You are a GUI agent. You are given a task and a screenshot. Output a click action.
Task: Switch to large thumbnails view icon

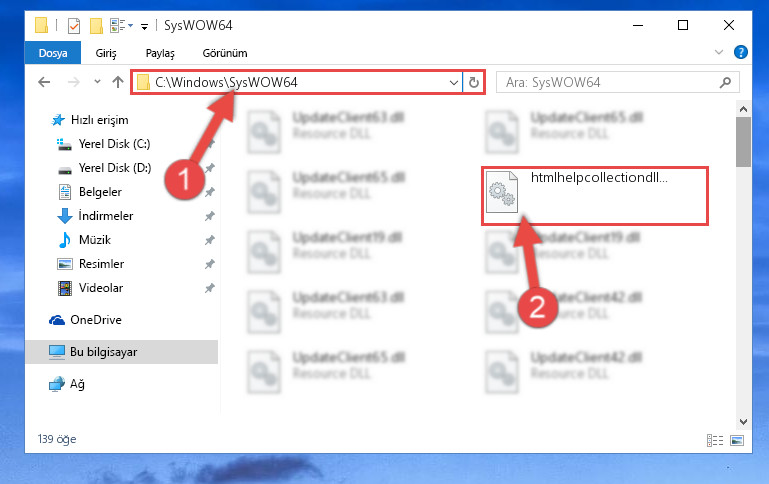[x=737, y=440]
